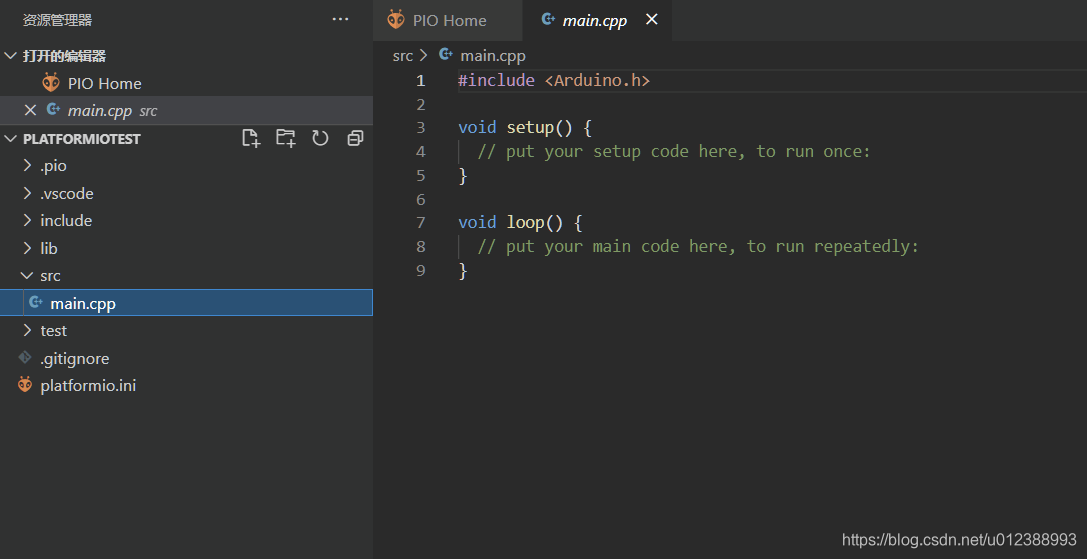Switch to the PIO Home tab

pyautogui.click(x=448, y=20)
